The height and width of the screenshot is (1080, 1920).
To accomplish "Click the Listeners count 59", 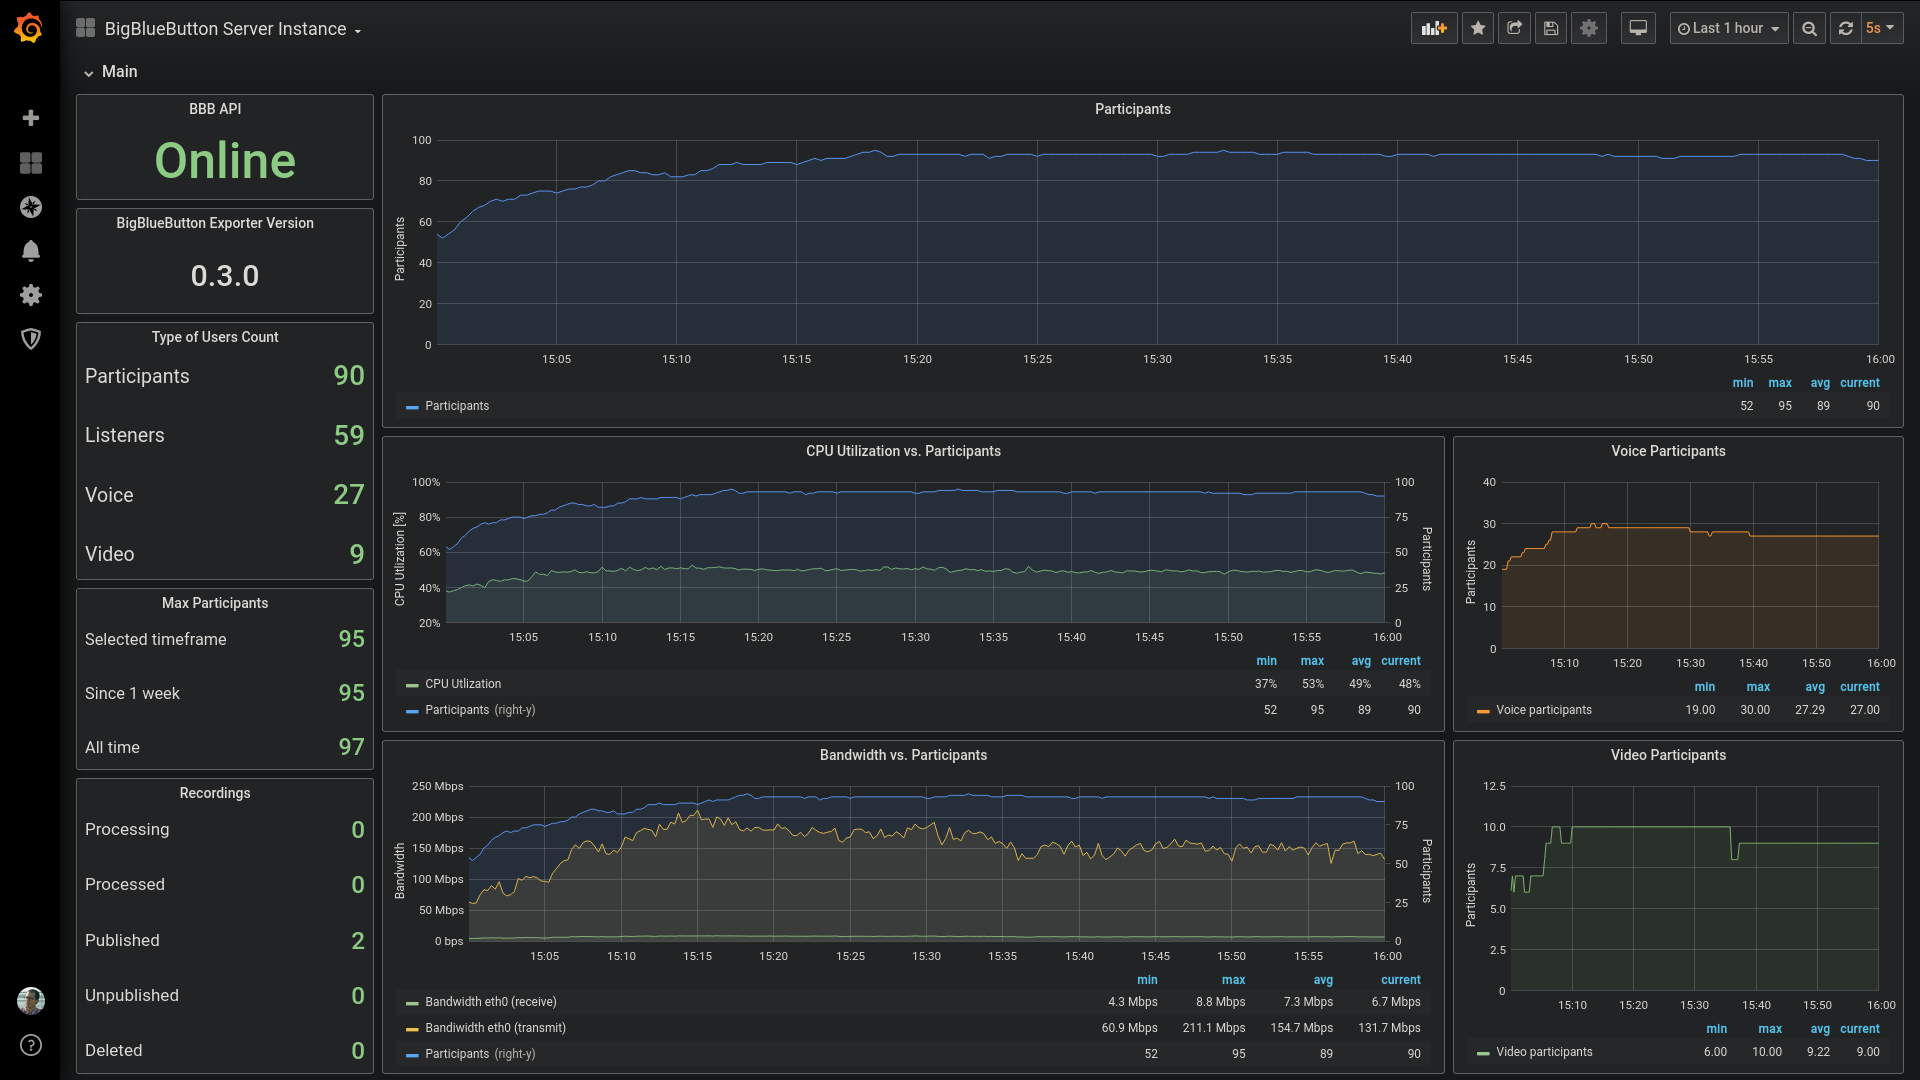I will point(349,435).
